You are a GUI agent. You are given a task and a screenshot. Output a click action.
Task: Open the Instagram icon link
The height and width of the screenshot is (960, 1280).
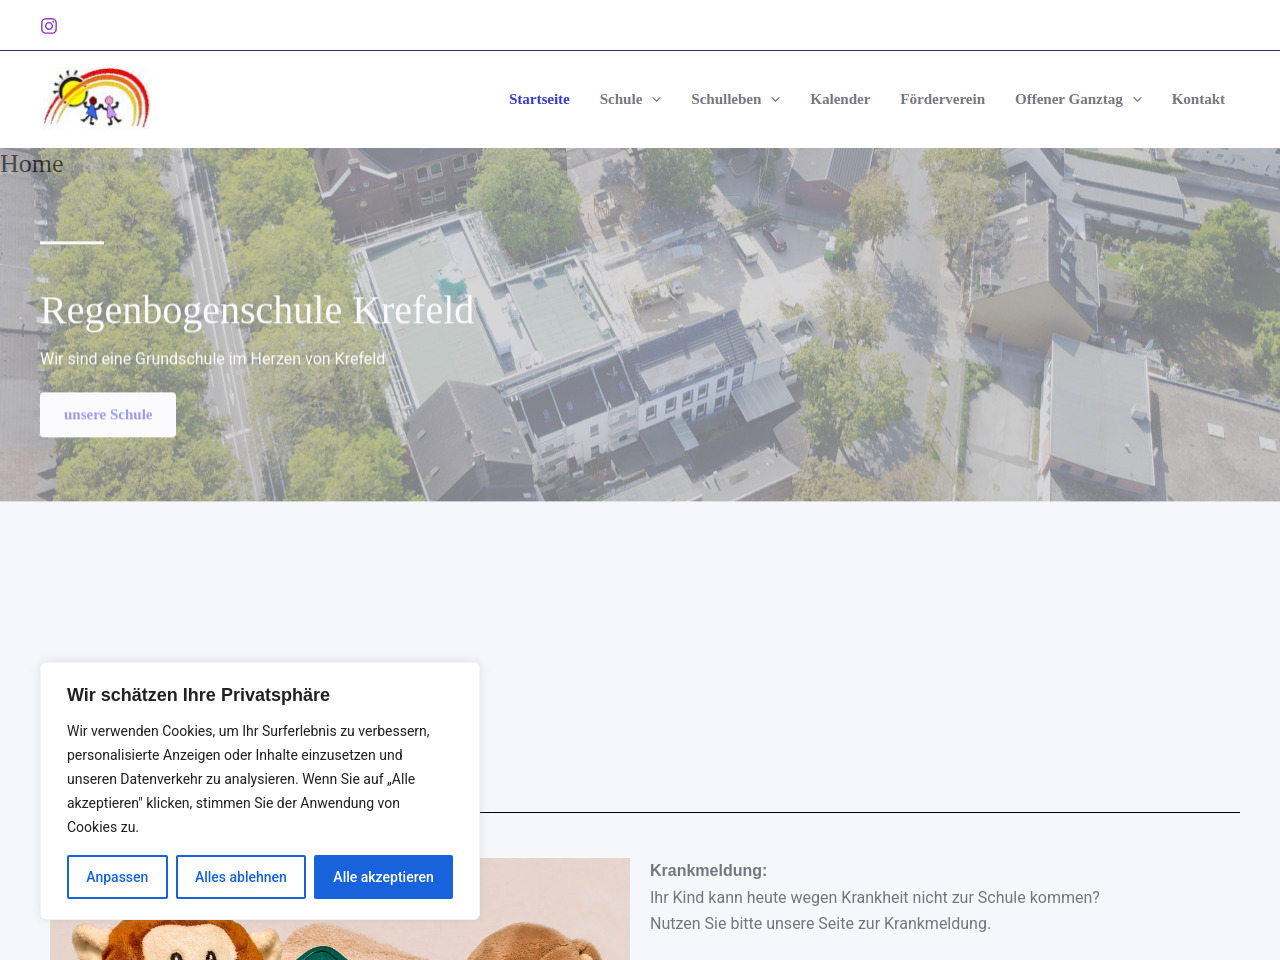[49, 26]
